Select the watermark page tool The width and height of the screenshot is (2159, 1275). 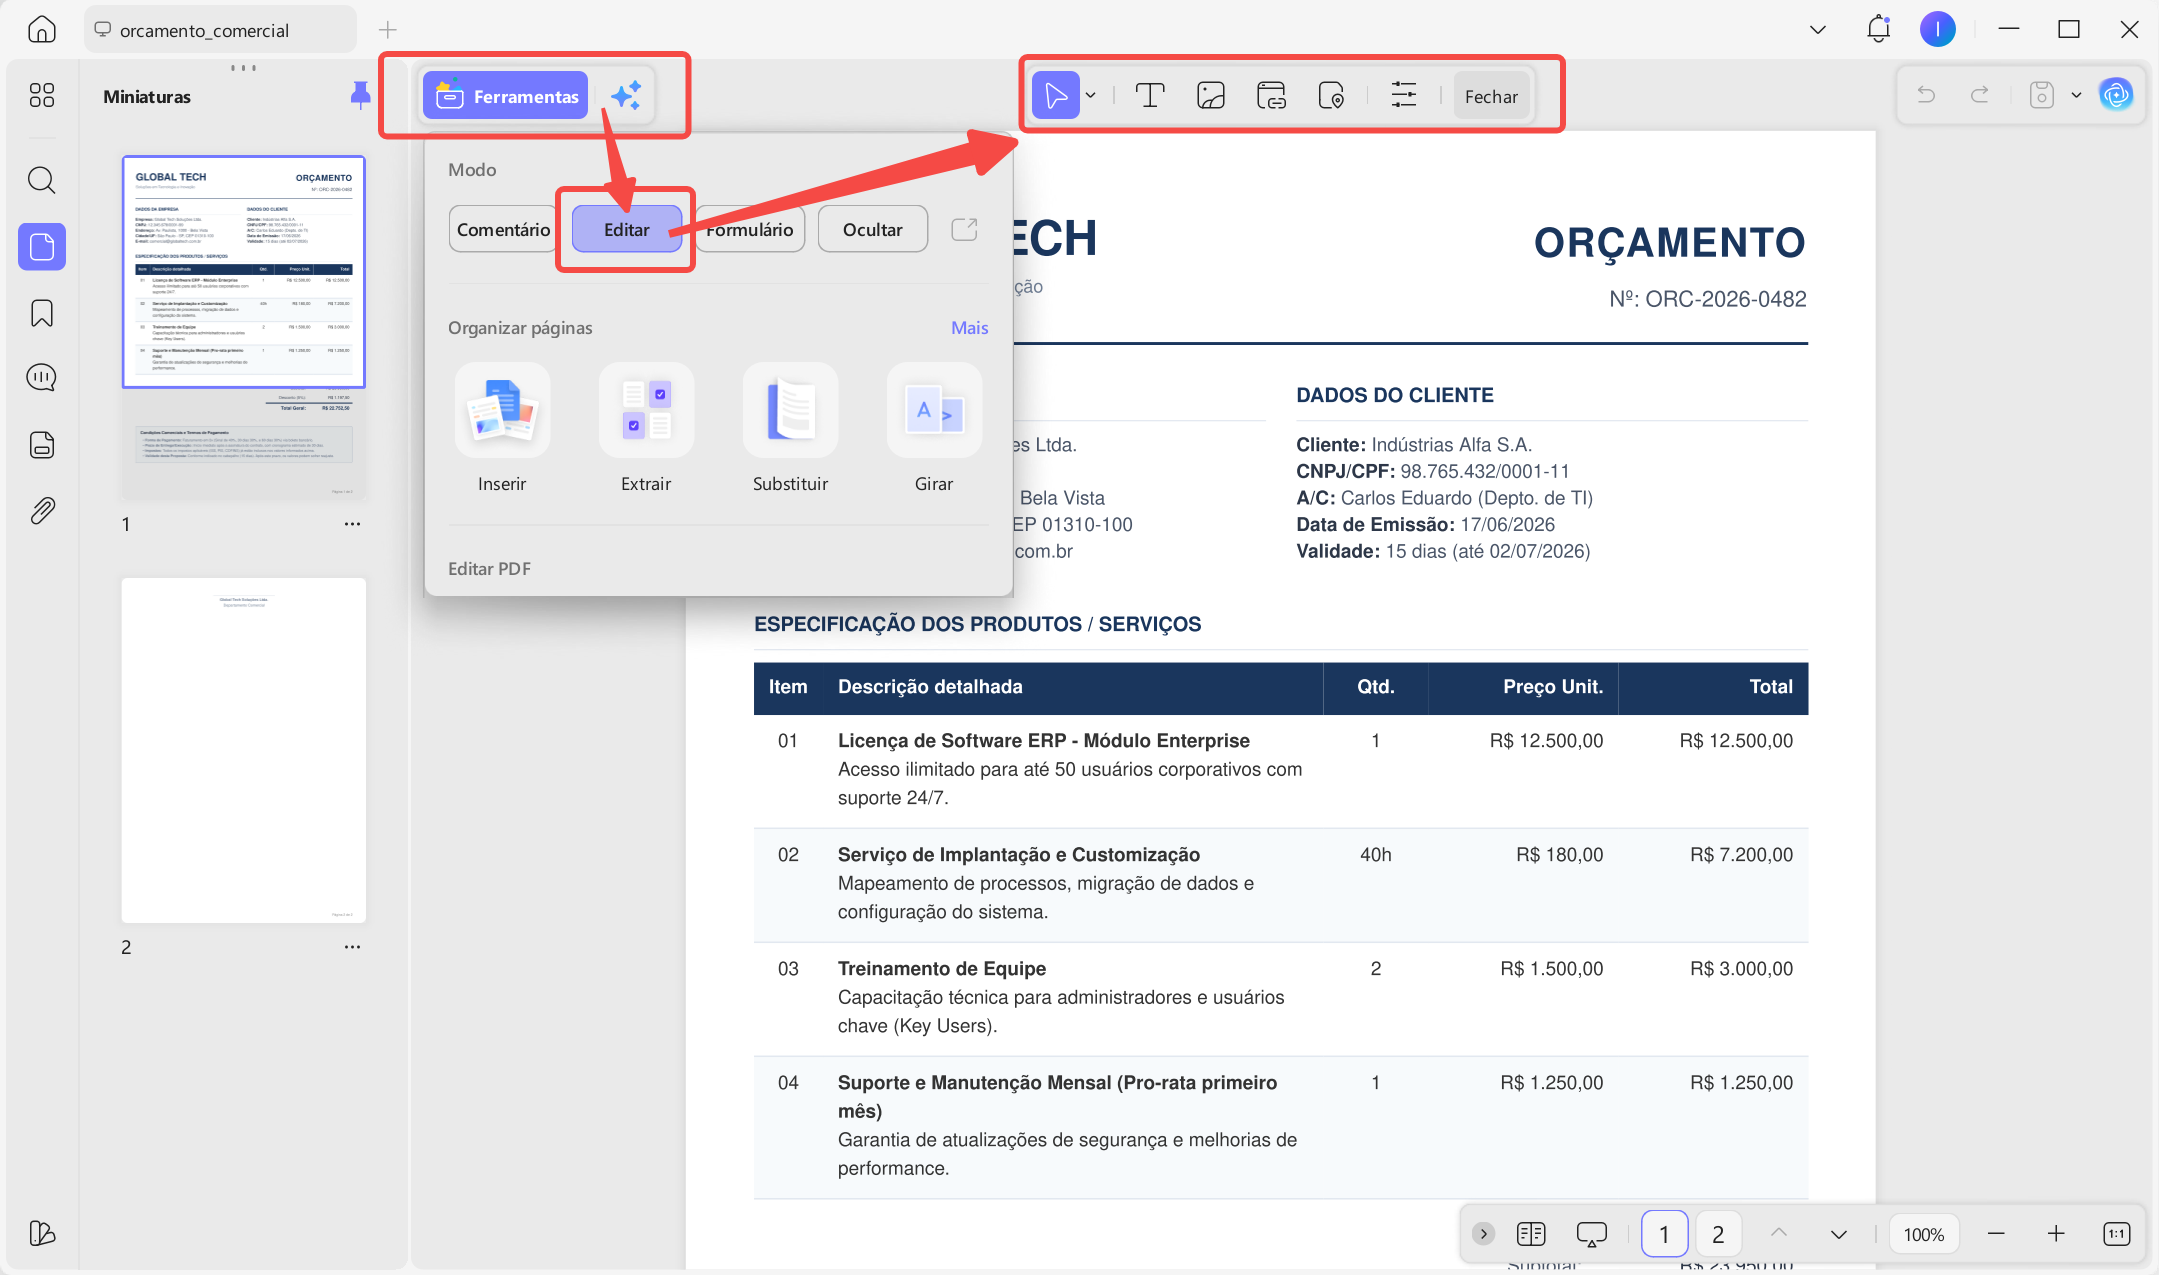[1331, 96]
